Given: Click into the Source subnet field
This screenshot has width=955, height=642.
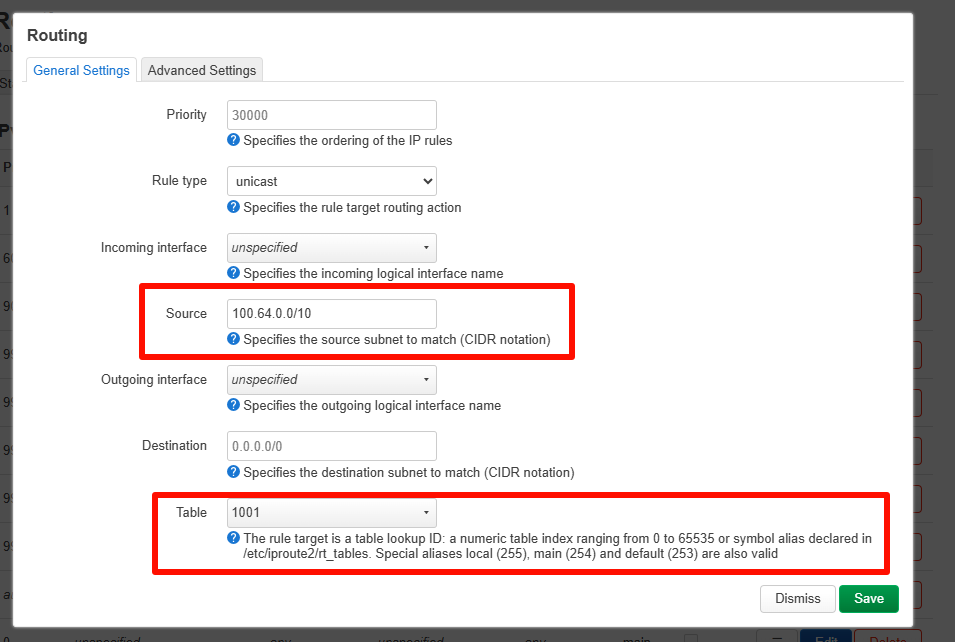Looking at the screenshot, I should pos(331,314).
